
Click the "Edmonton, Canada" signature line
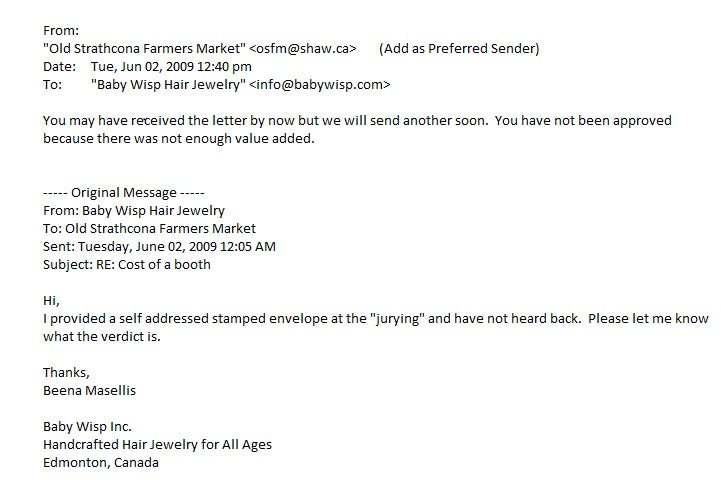(101, 463)
